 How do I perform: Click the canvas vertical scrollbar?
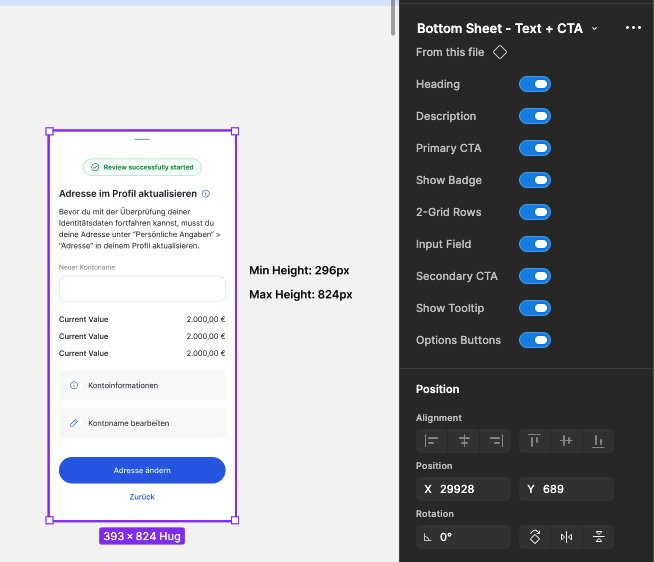click(x=393, y=18)
